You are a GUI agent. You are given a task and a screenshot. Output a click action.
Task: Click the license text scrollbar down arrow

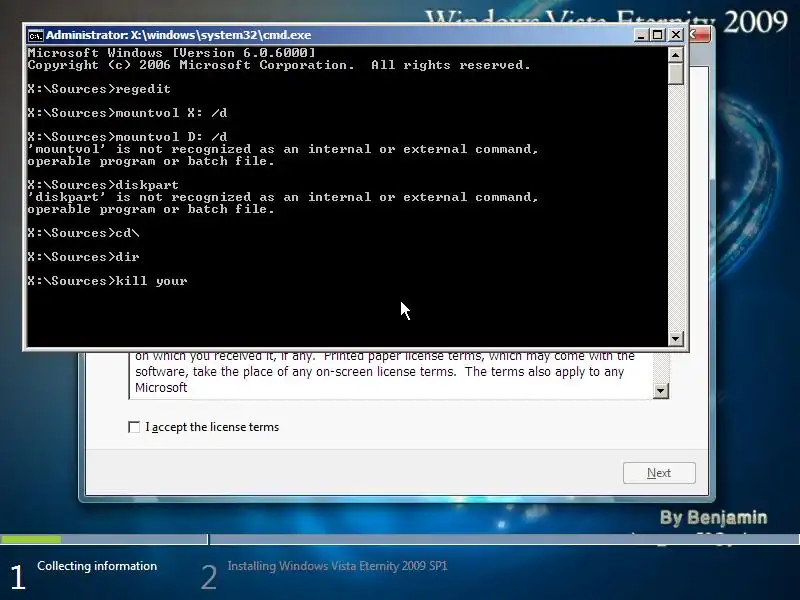click(x=661, y=391)
